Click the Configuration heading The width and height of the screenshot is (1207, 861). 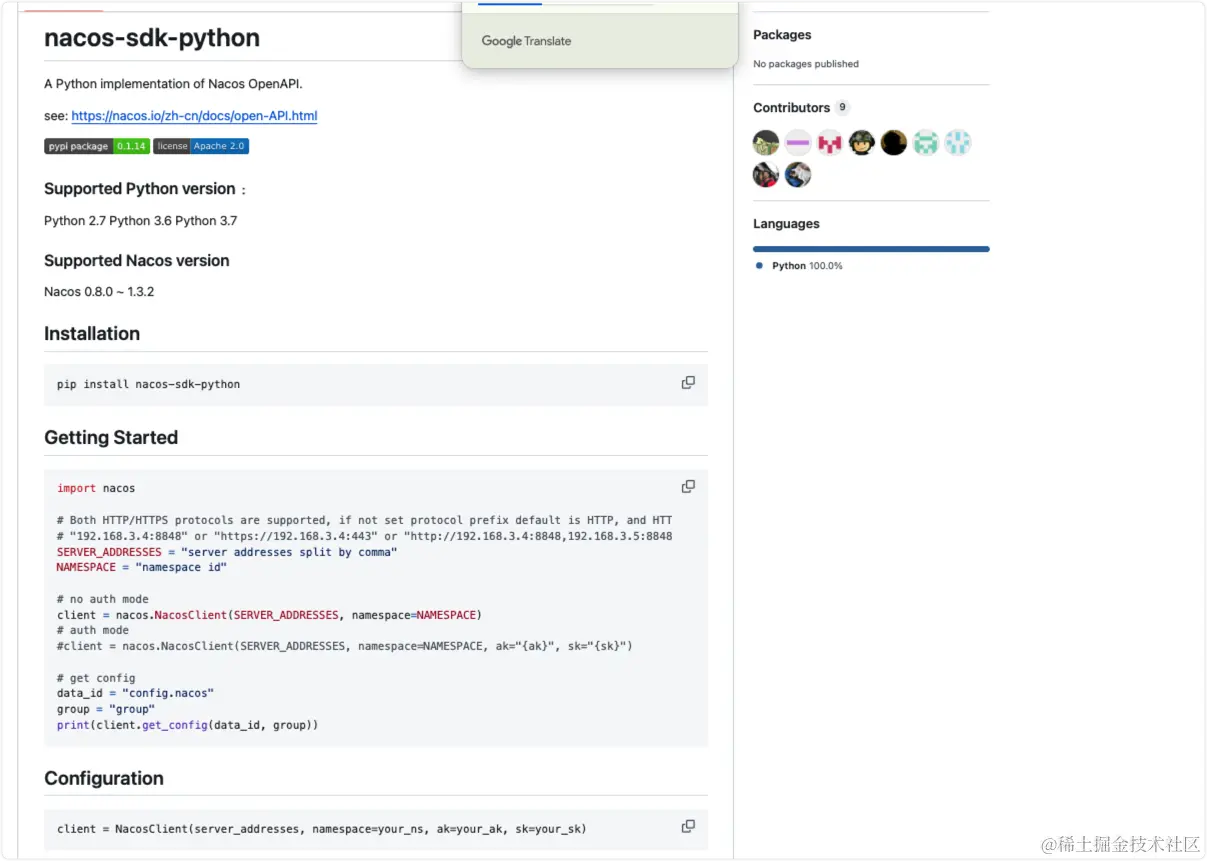(104, 779)
